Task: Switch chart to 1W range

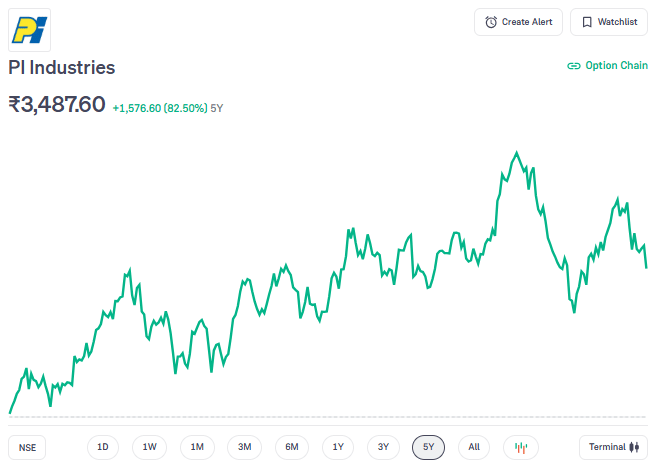Action: [150, 447]
